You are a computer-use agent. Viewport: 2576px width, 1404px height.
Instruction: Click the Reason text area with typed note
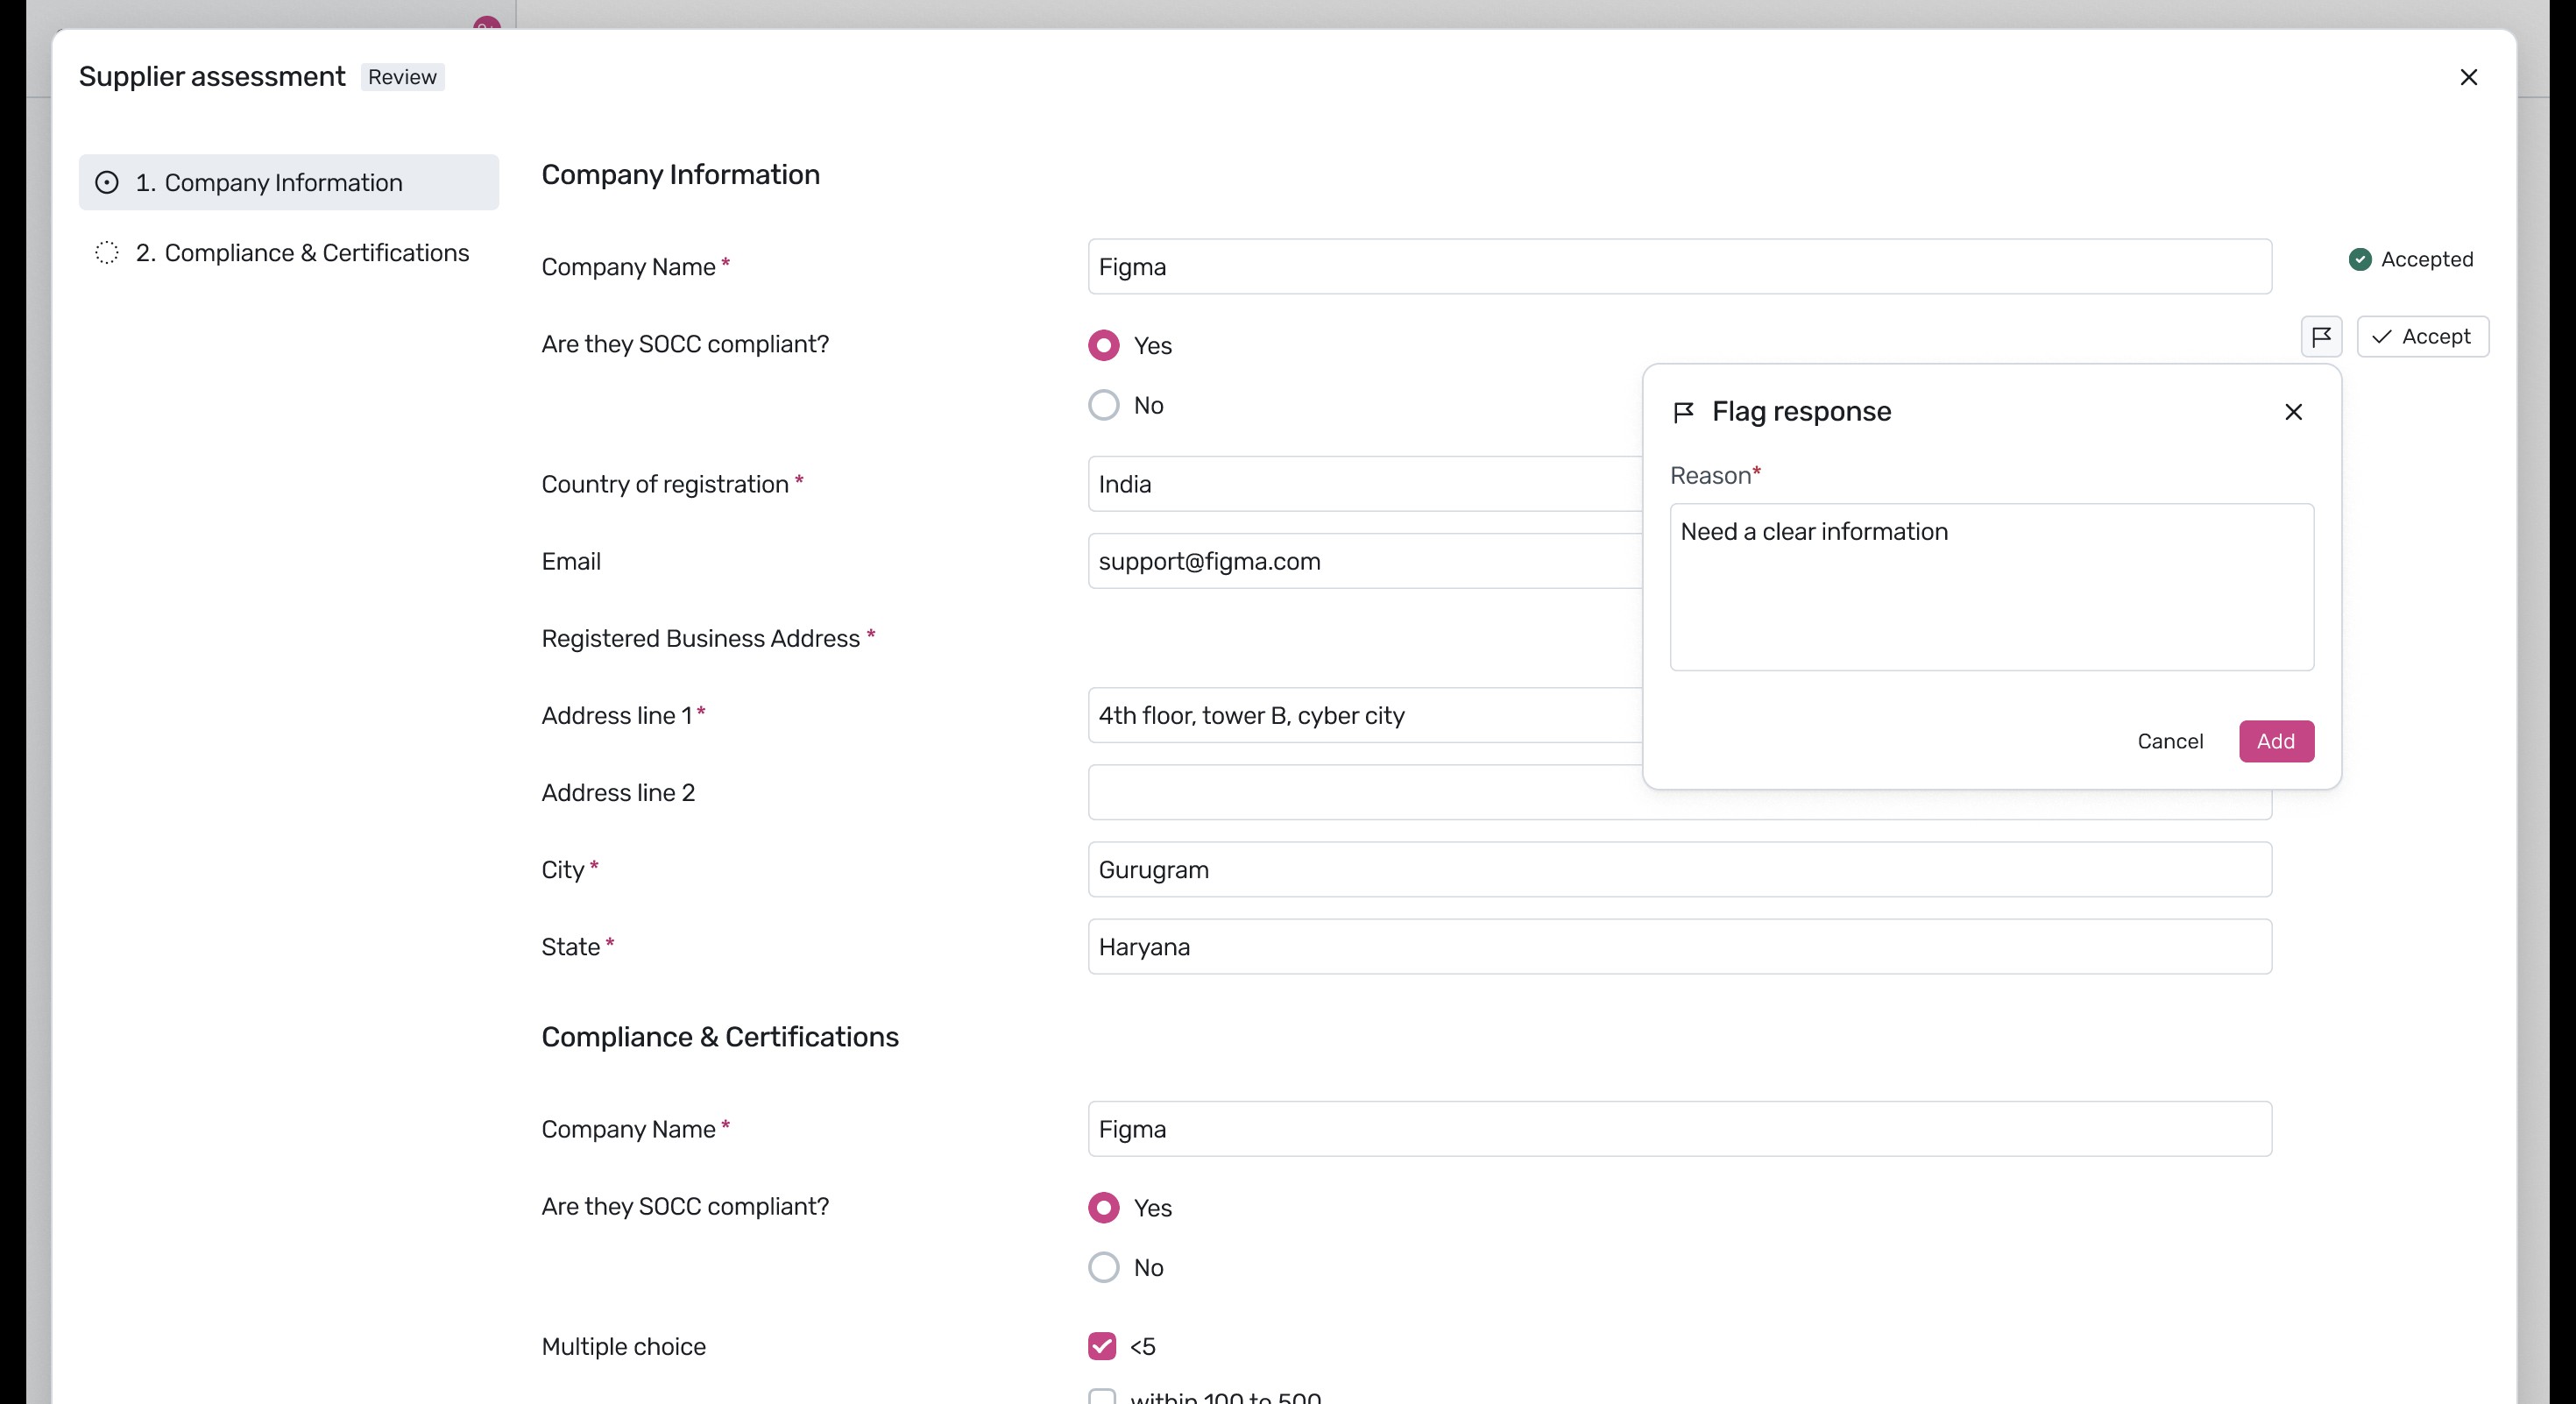pyautogui.click(x=1991, y=587)
